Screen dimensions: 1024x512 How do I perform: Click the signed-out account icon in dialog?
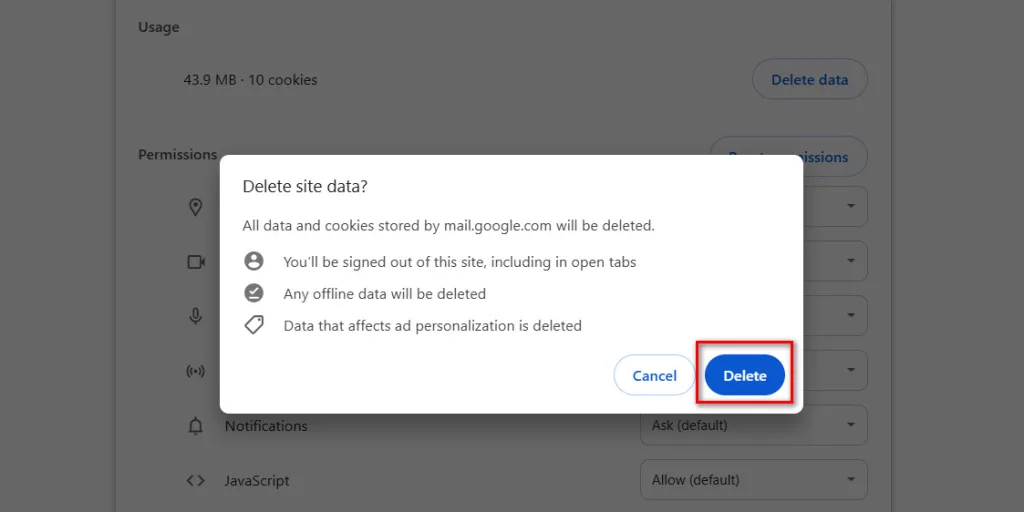[253, 262]
